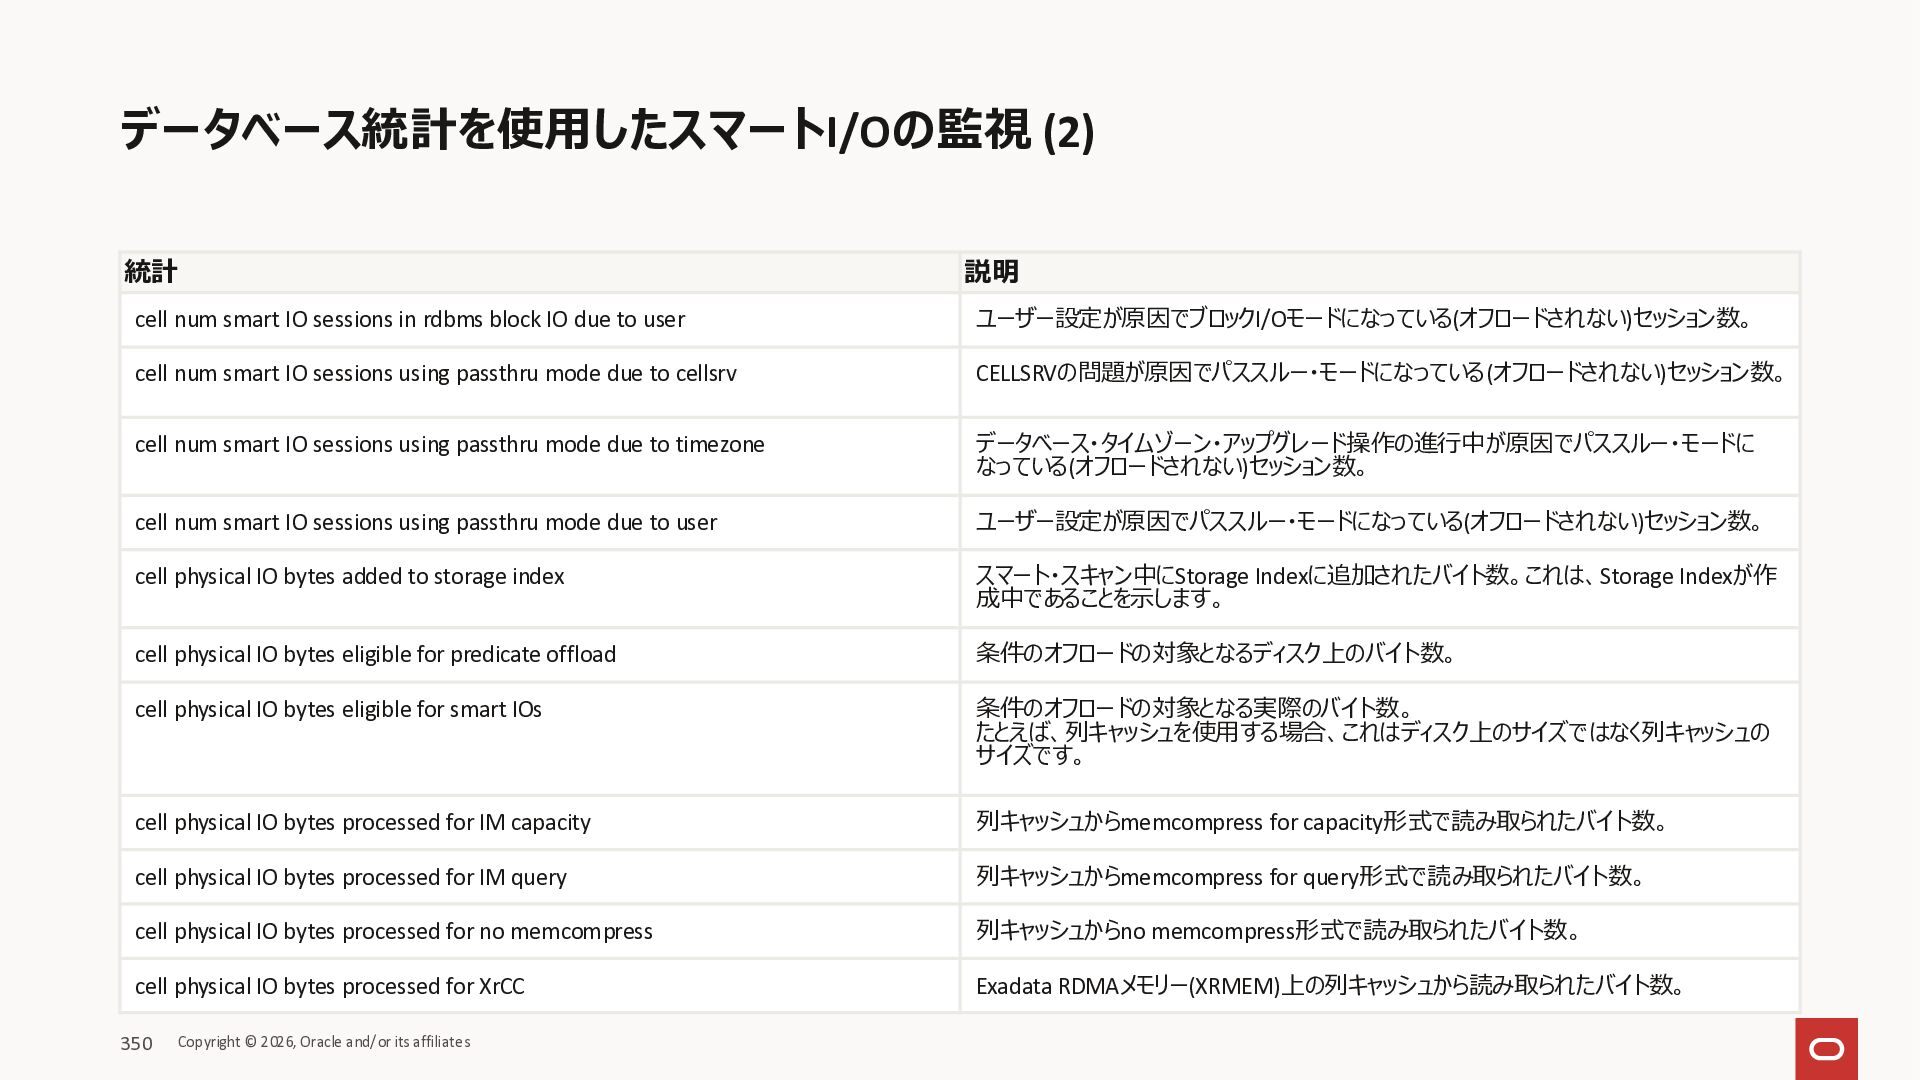Image resolution: width=1920 pixels, height=1080 pixels.
Task: Click the 'rdbms block IO due to user' cell
Action: click(410, 320)
